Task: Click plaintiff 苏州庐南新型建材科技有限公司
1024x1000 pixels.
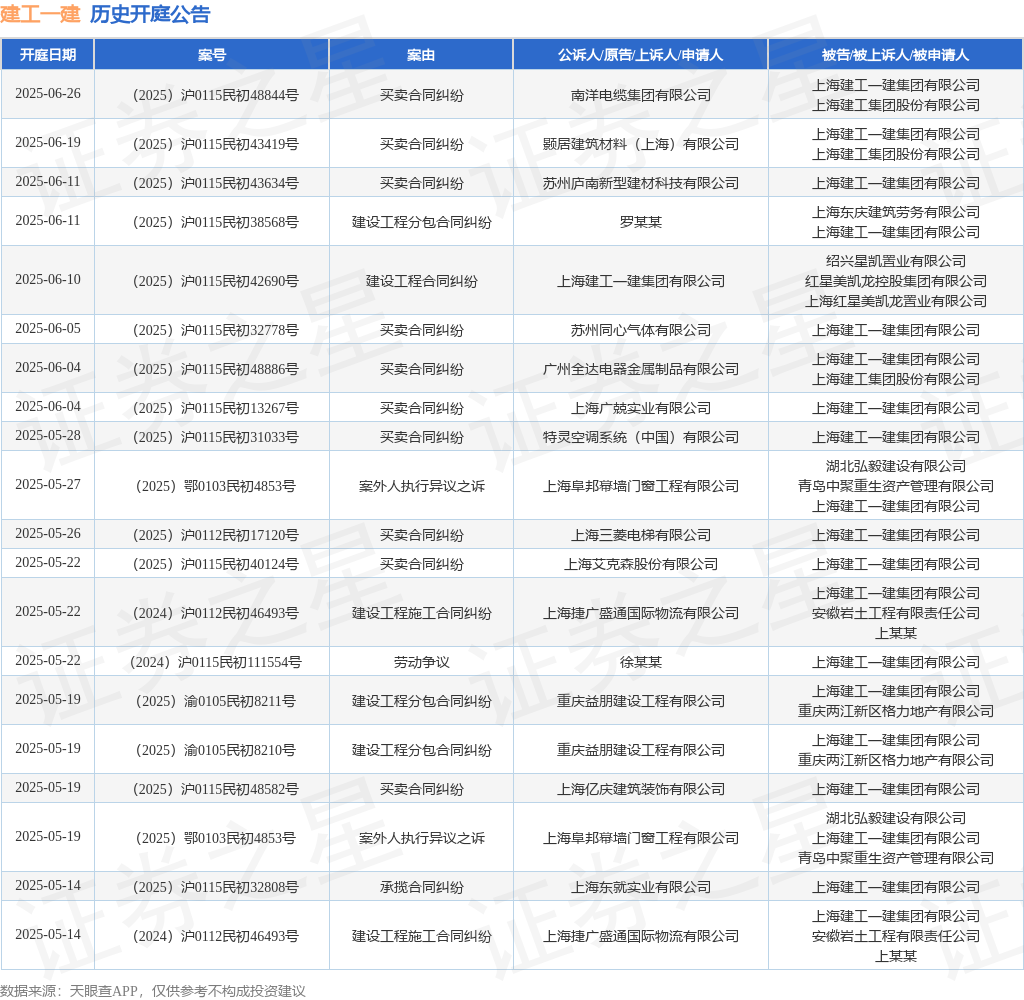Action: [x=641, y=184]
